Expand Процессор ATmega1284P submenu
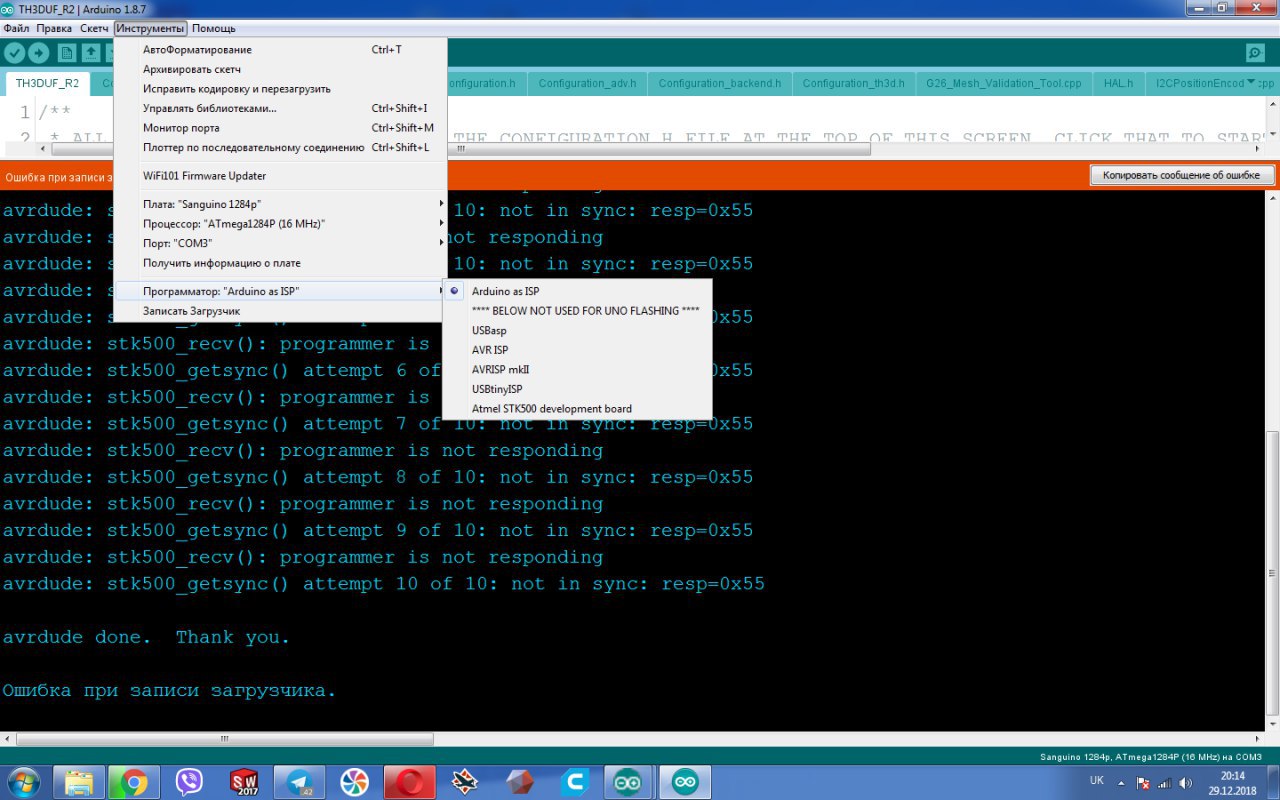Viewport: 1280px width, 800px height. [x=280, y=224]
